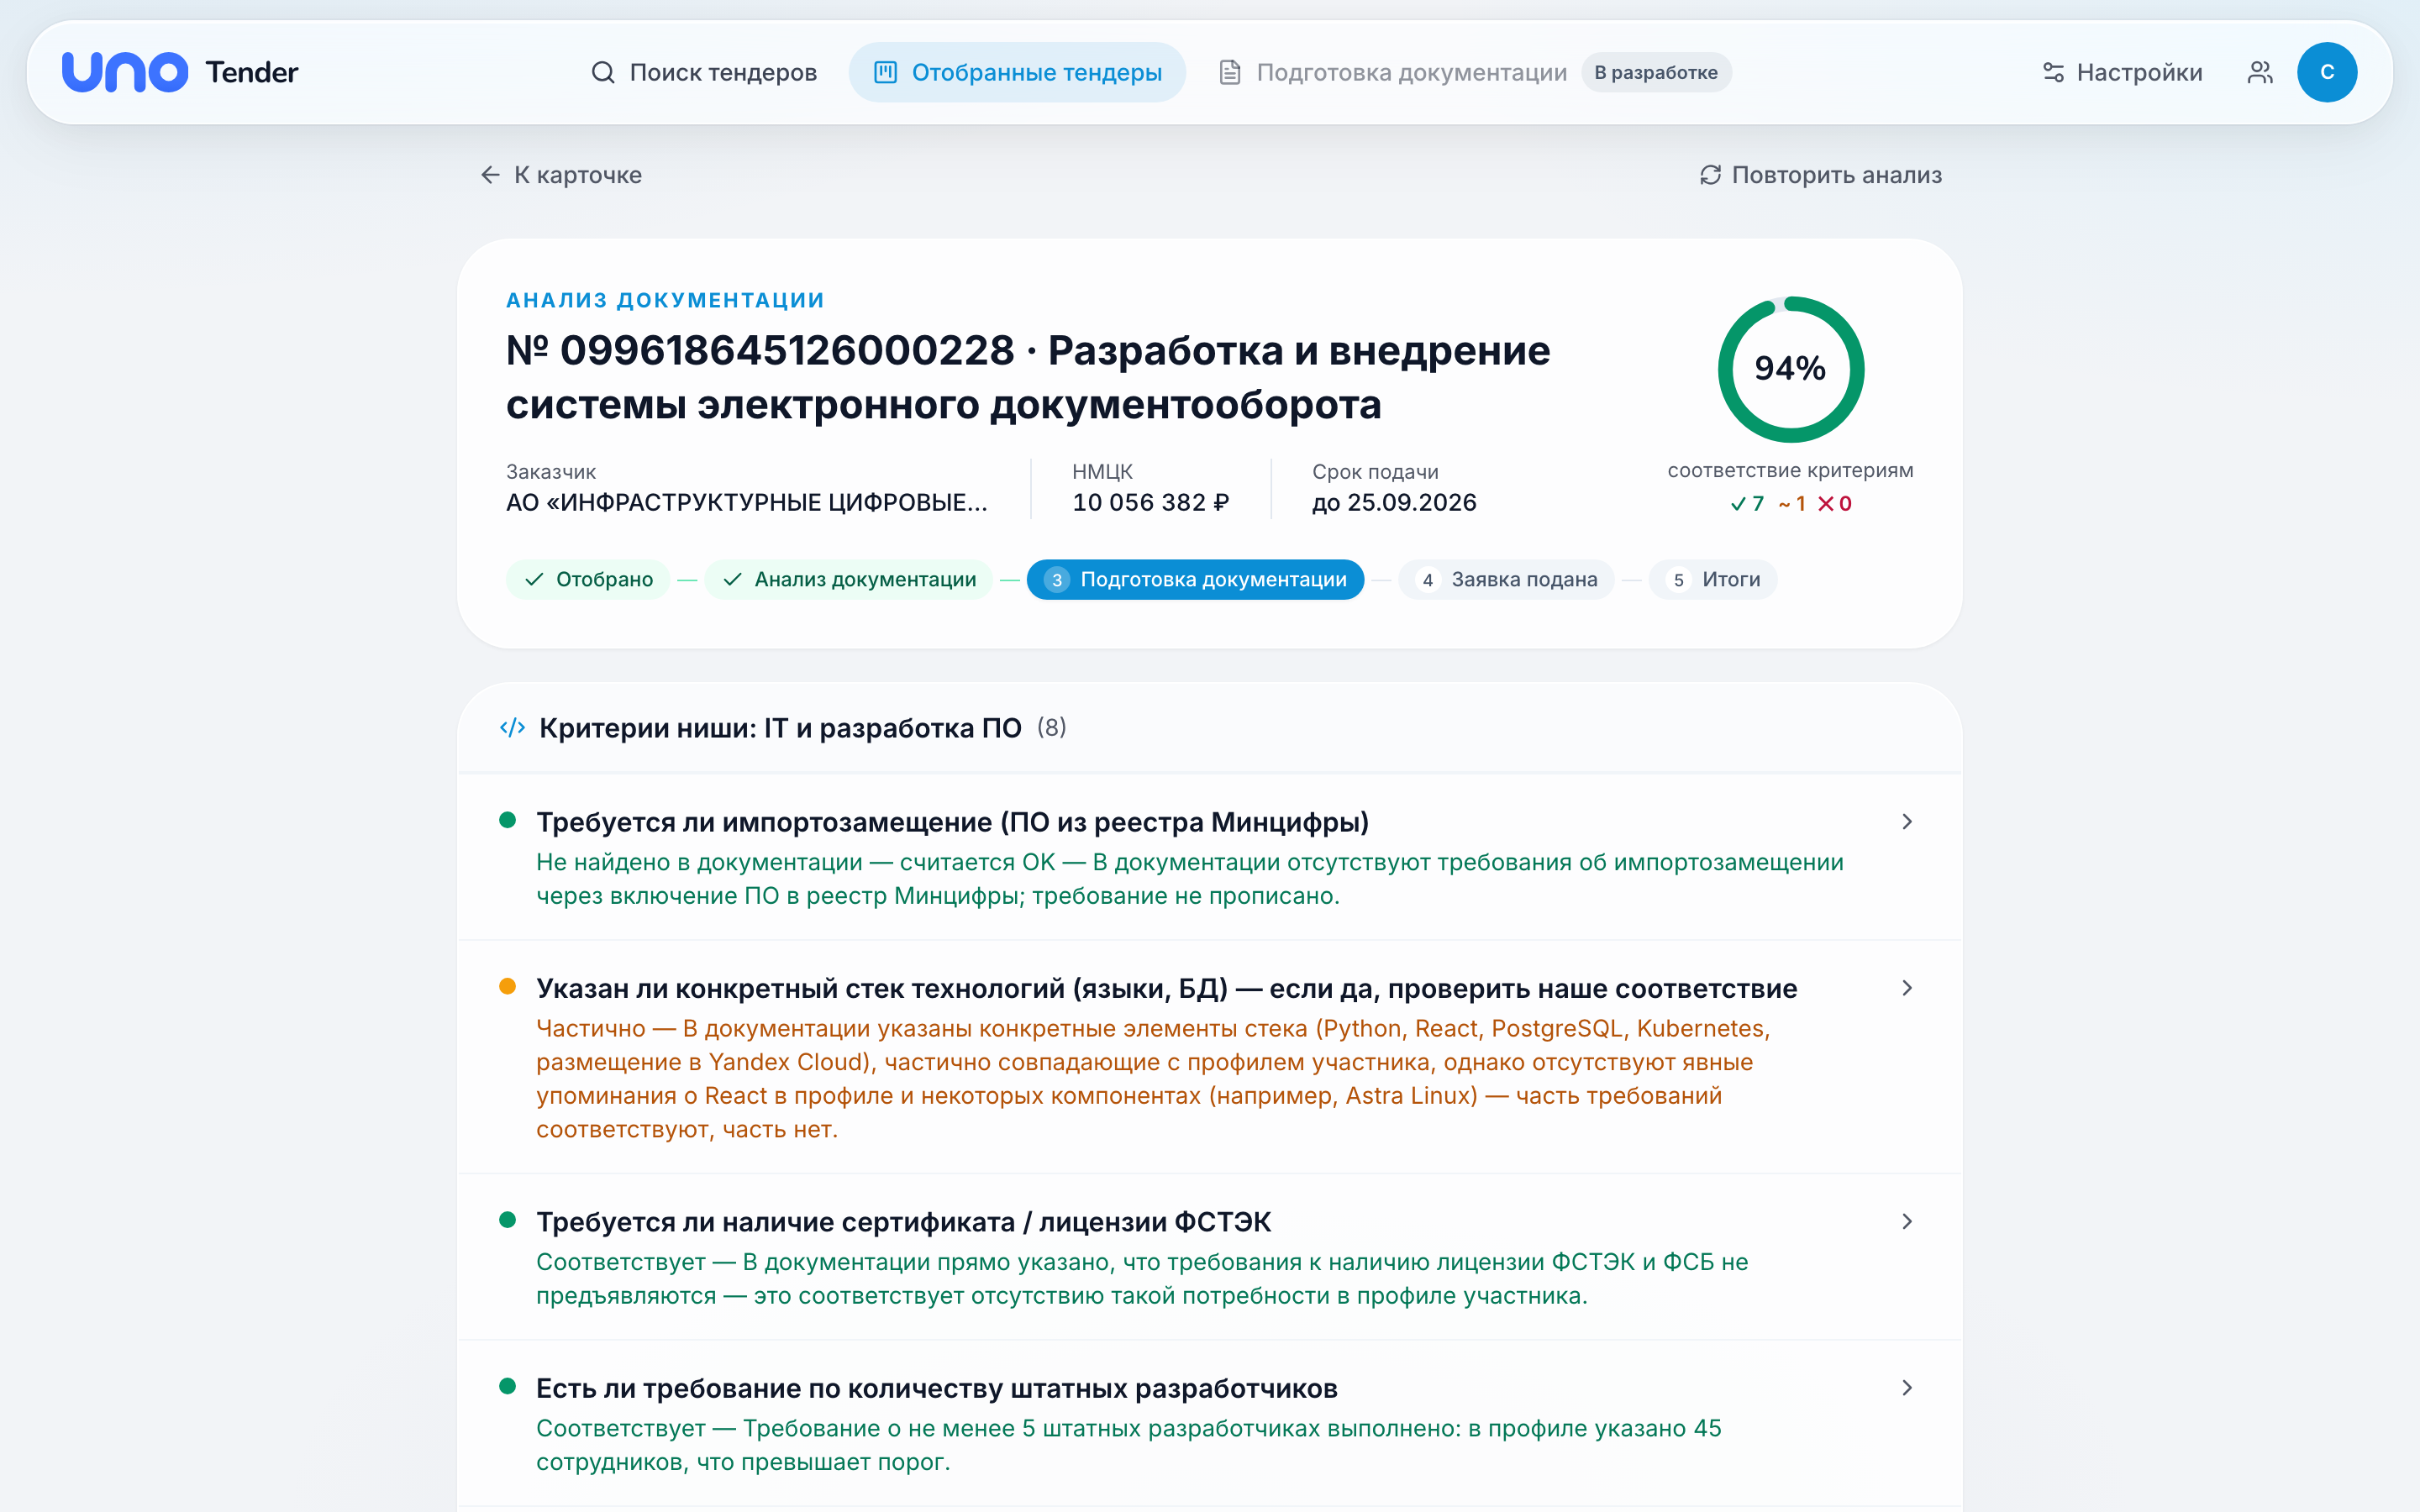
Task: Open the users team icon
Action: pos(2260,72)
